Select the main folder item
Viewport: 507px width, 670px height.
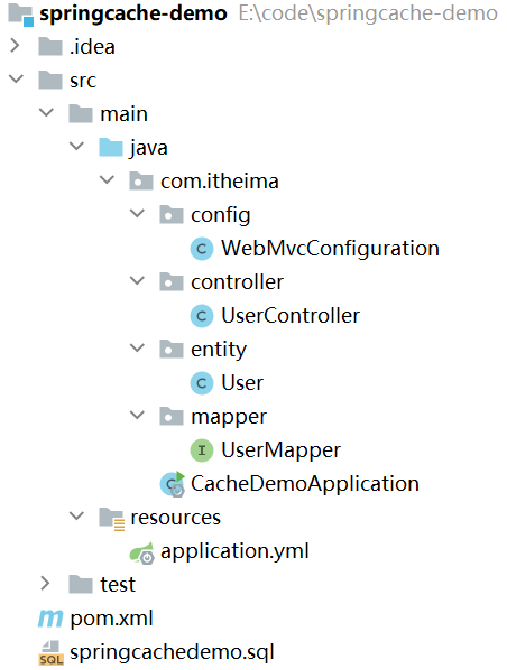click(x=124, y=114)
